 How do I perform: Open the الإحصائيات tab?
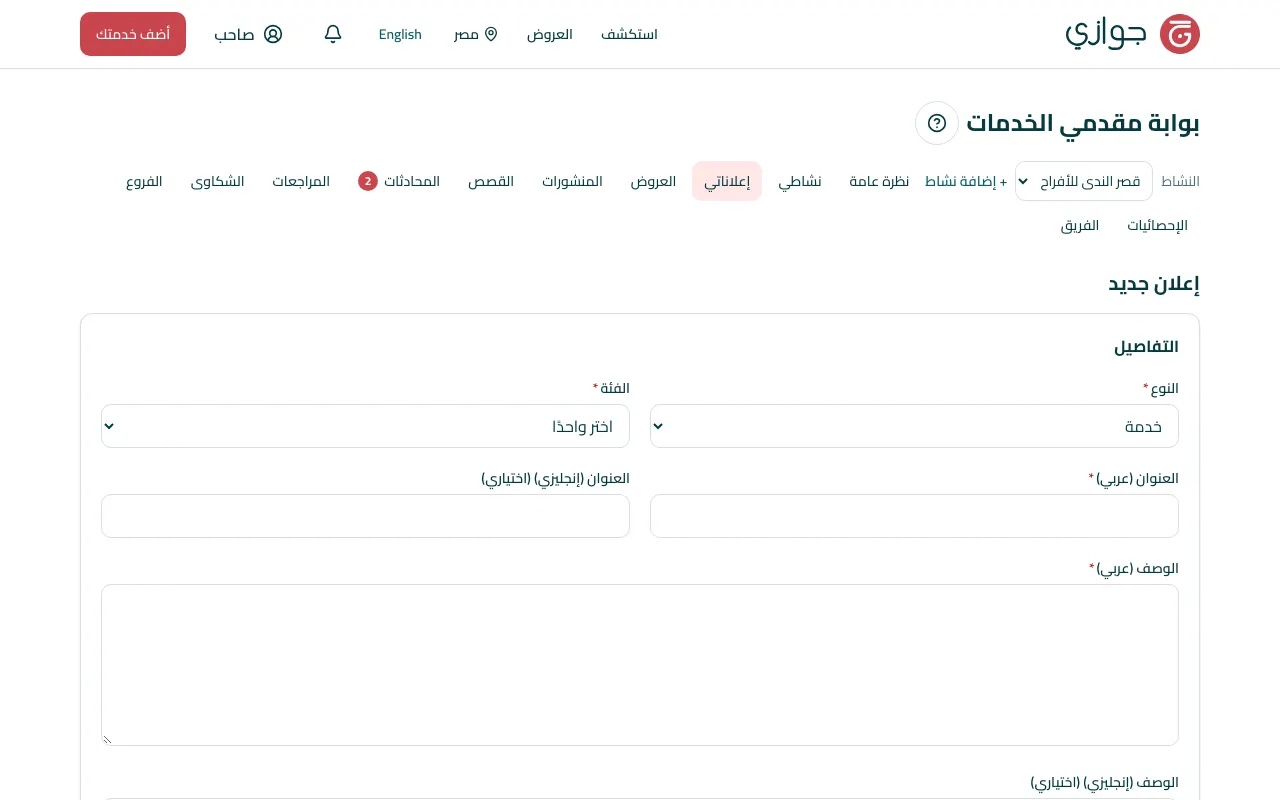pyautogui.click(x=1157, y=225)
